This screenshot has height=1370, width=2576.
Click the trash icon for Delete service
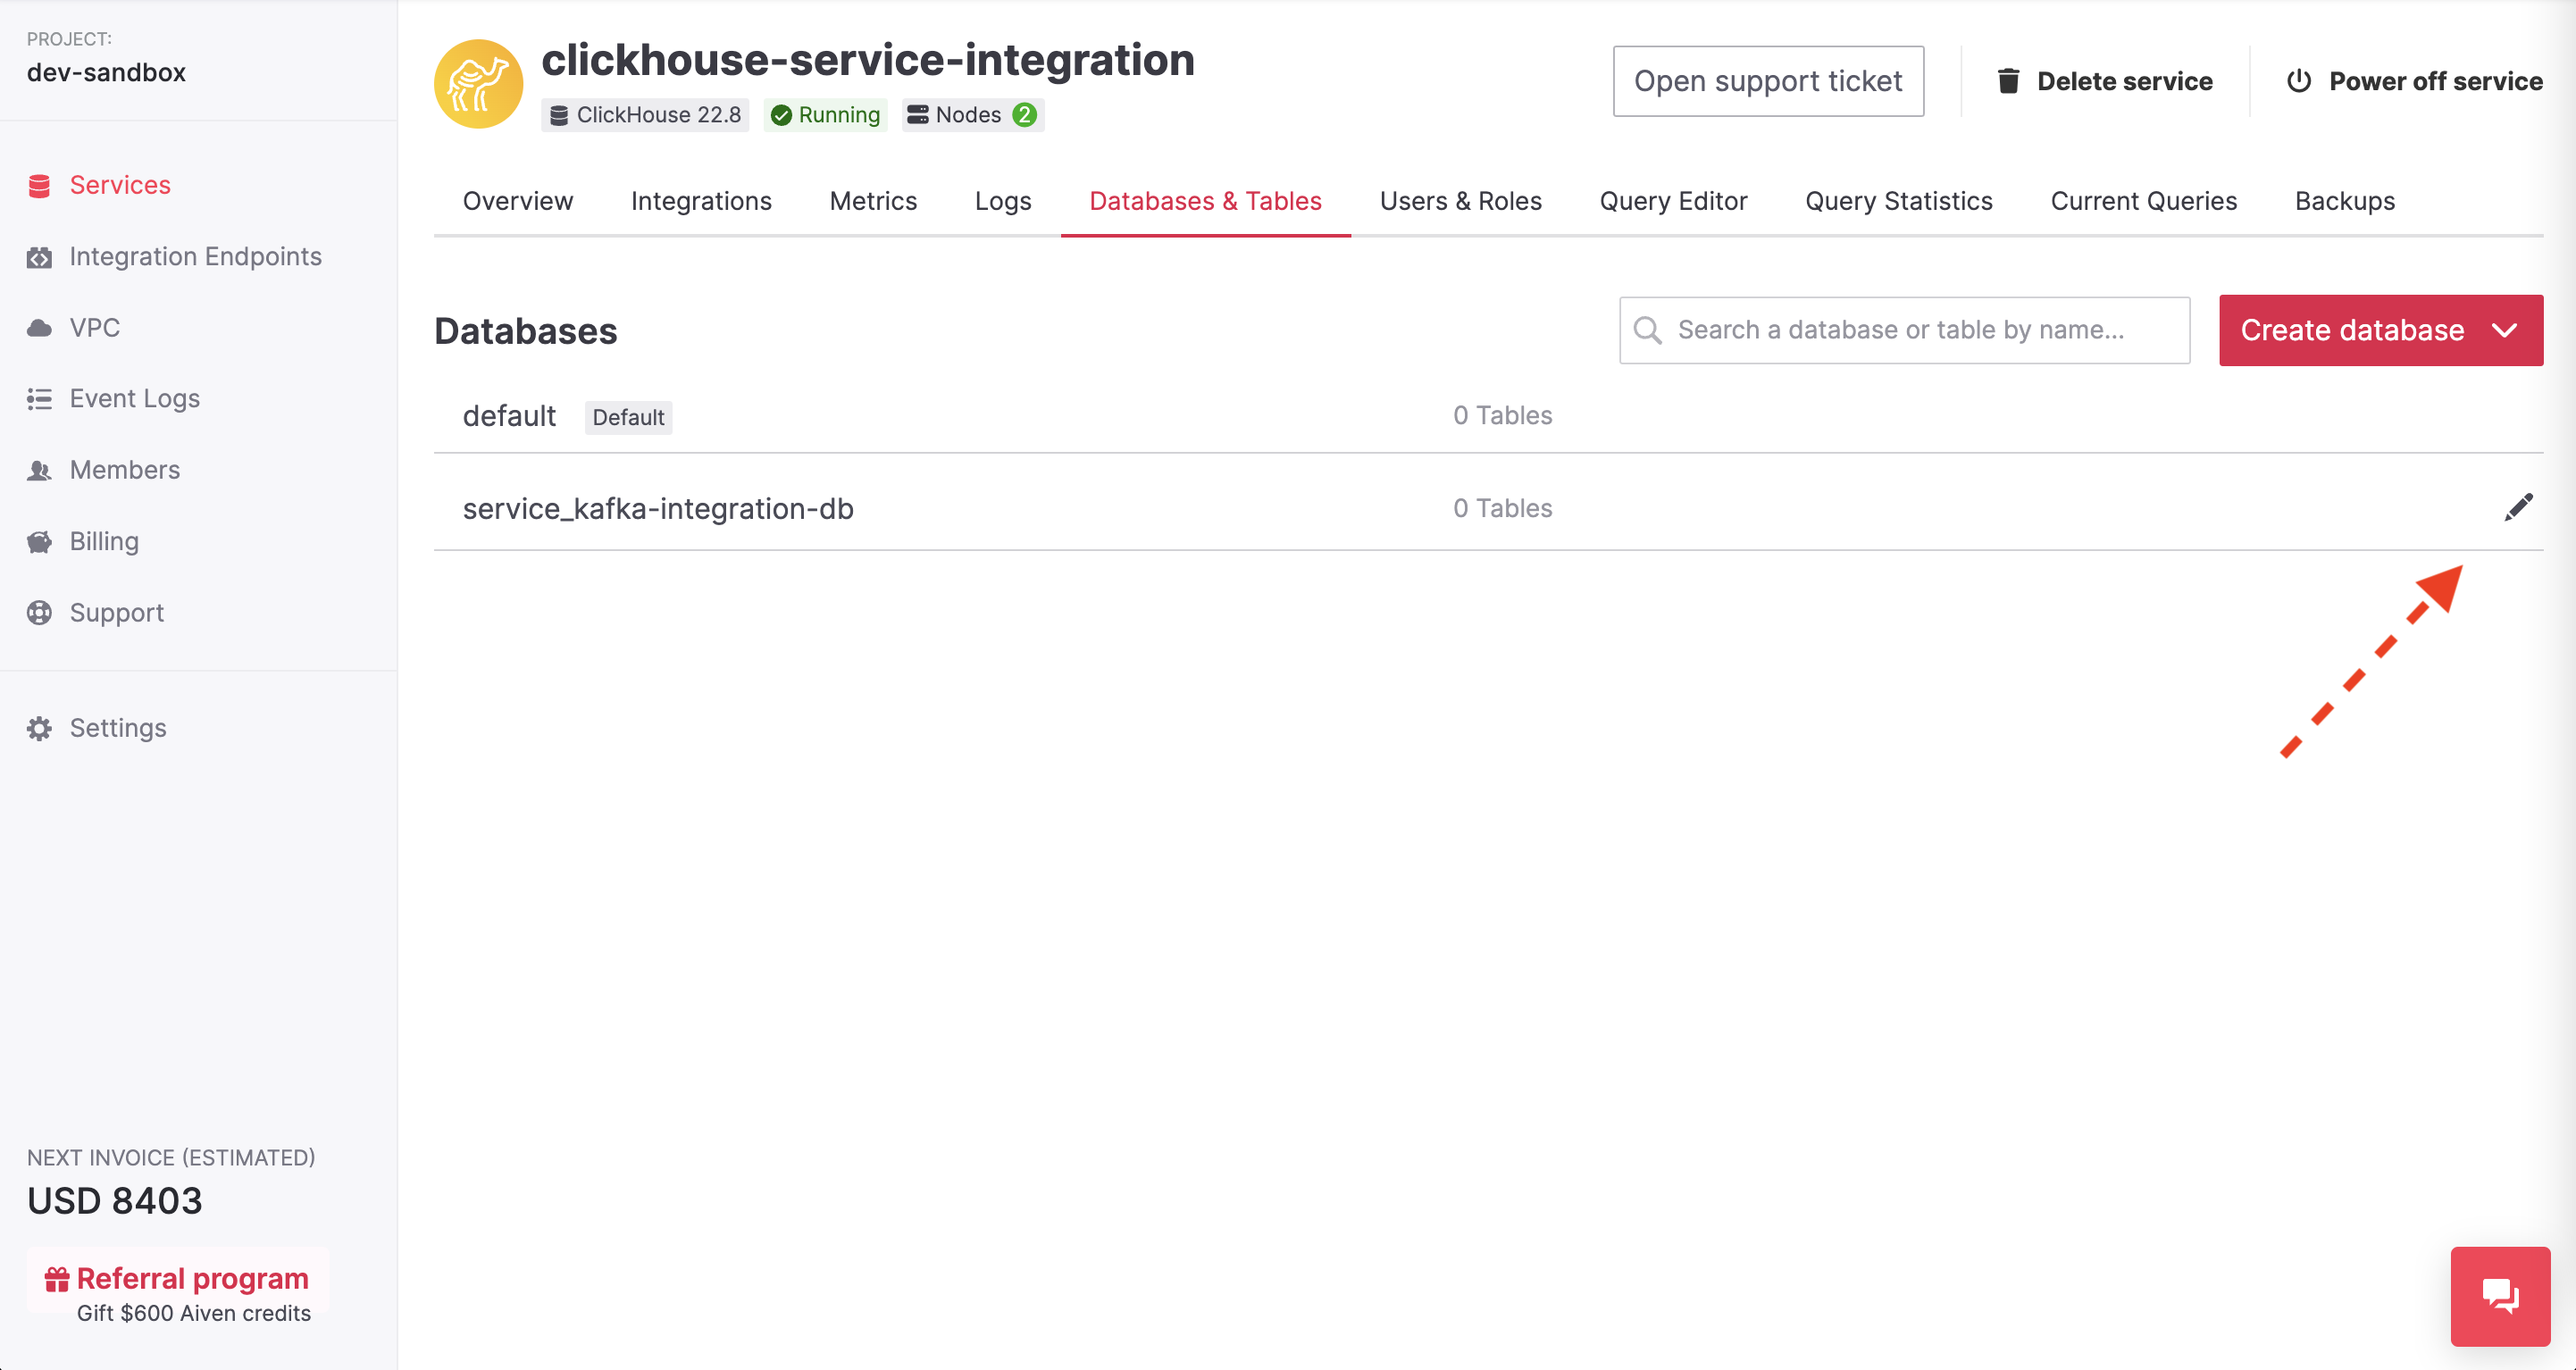(x=2008, y=81)
